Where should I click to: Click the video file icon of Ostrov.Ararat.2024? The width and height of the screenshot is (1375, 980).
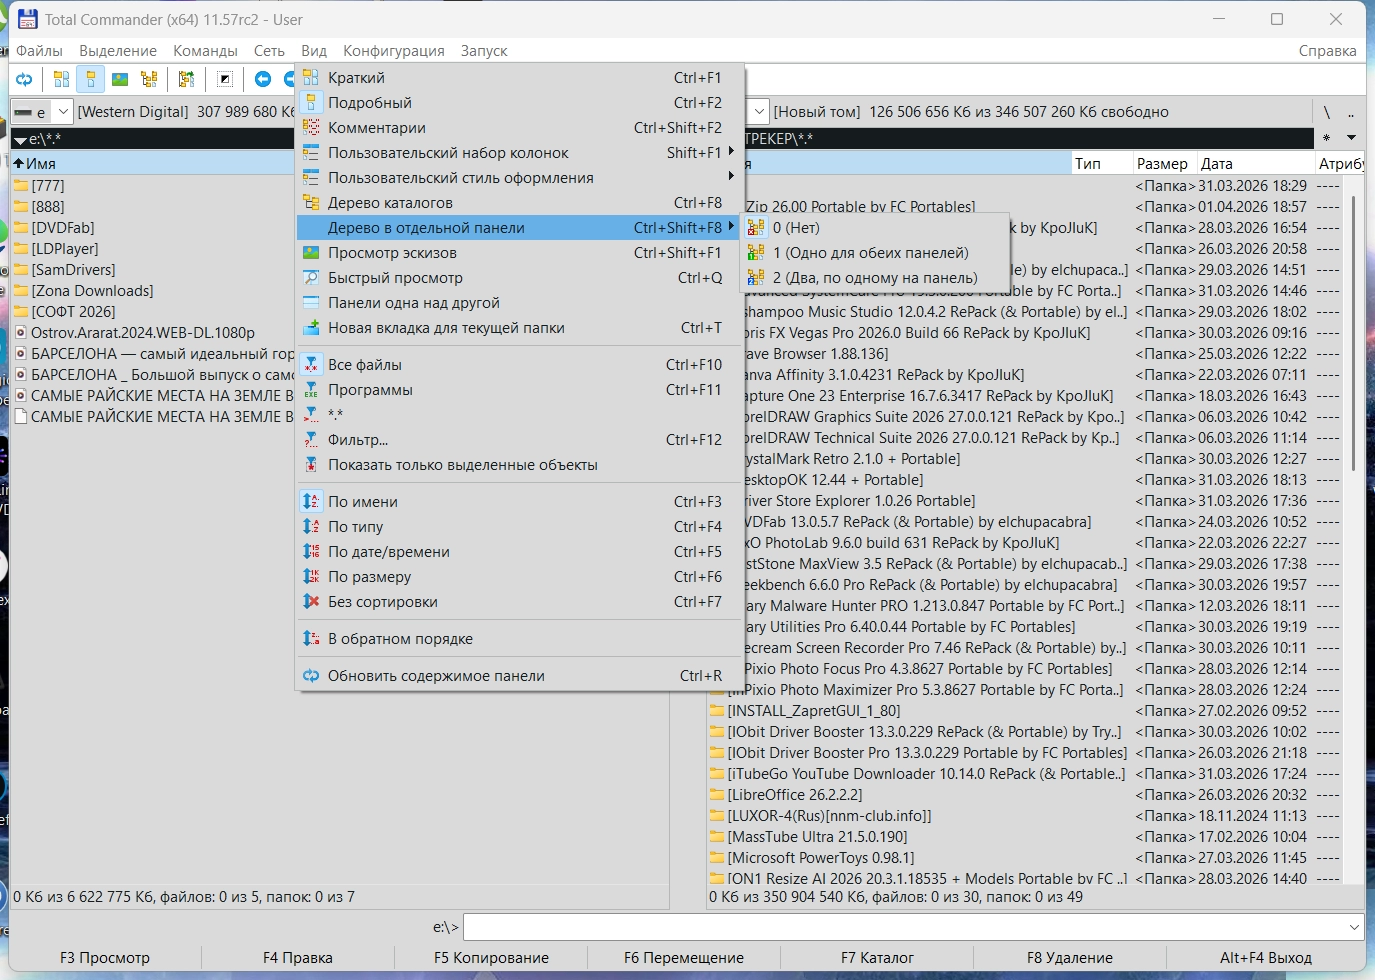point(21,332)
